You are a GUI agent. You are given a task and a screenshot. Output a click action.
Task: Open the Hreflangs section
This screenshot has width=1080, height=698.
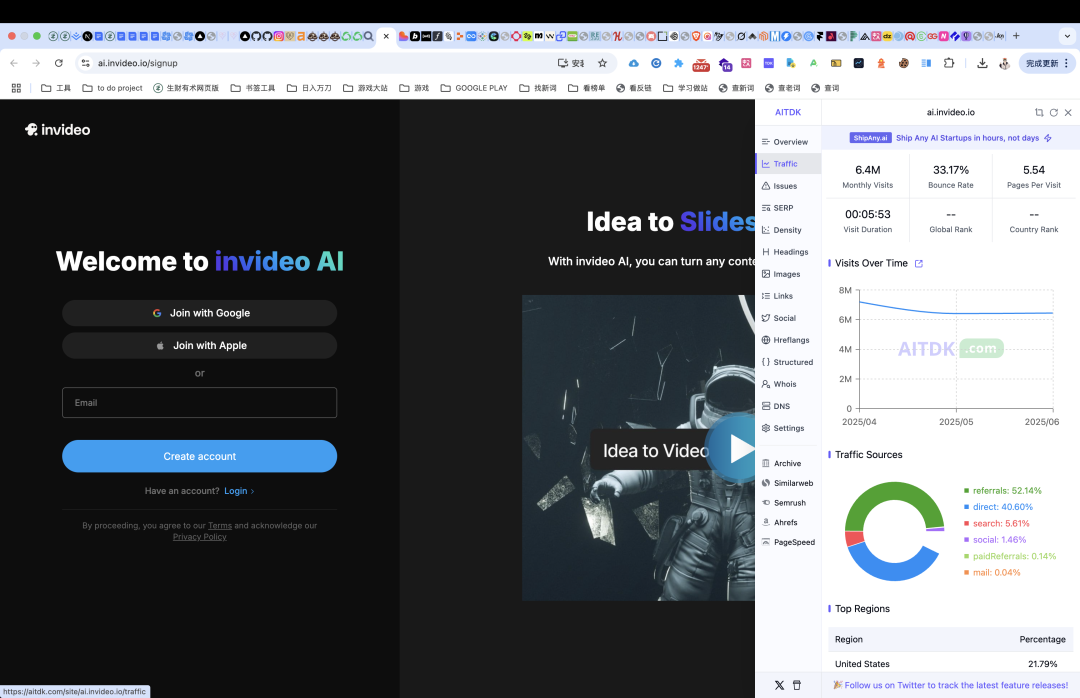pyautogui.click(x=788, y=340)
